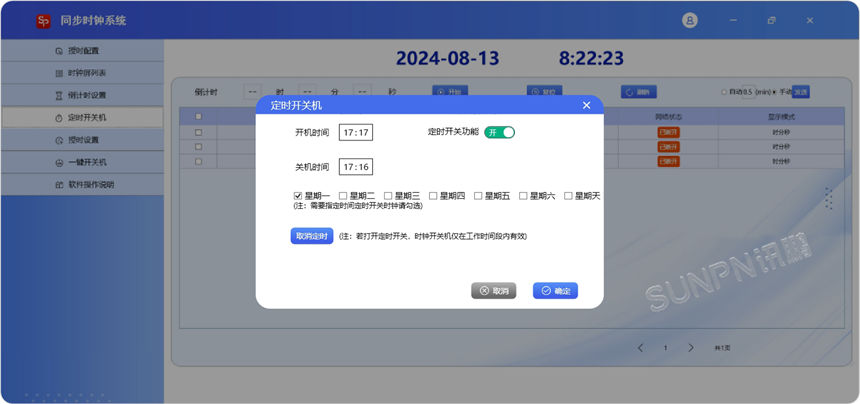The image size is (860, 404).
Task: Go to next page with right arrow
Action: tap(691, 348)
